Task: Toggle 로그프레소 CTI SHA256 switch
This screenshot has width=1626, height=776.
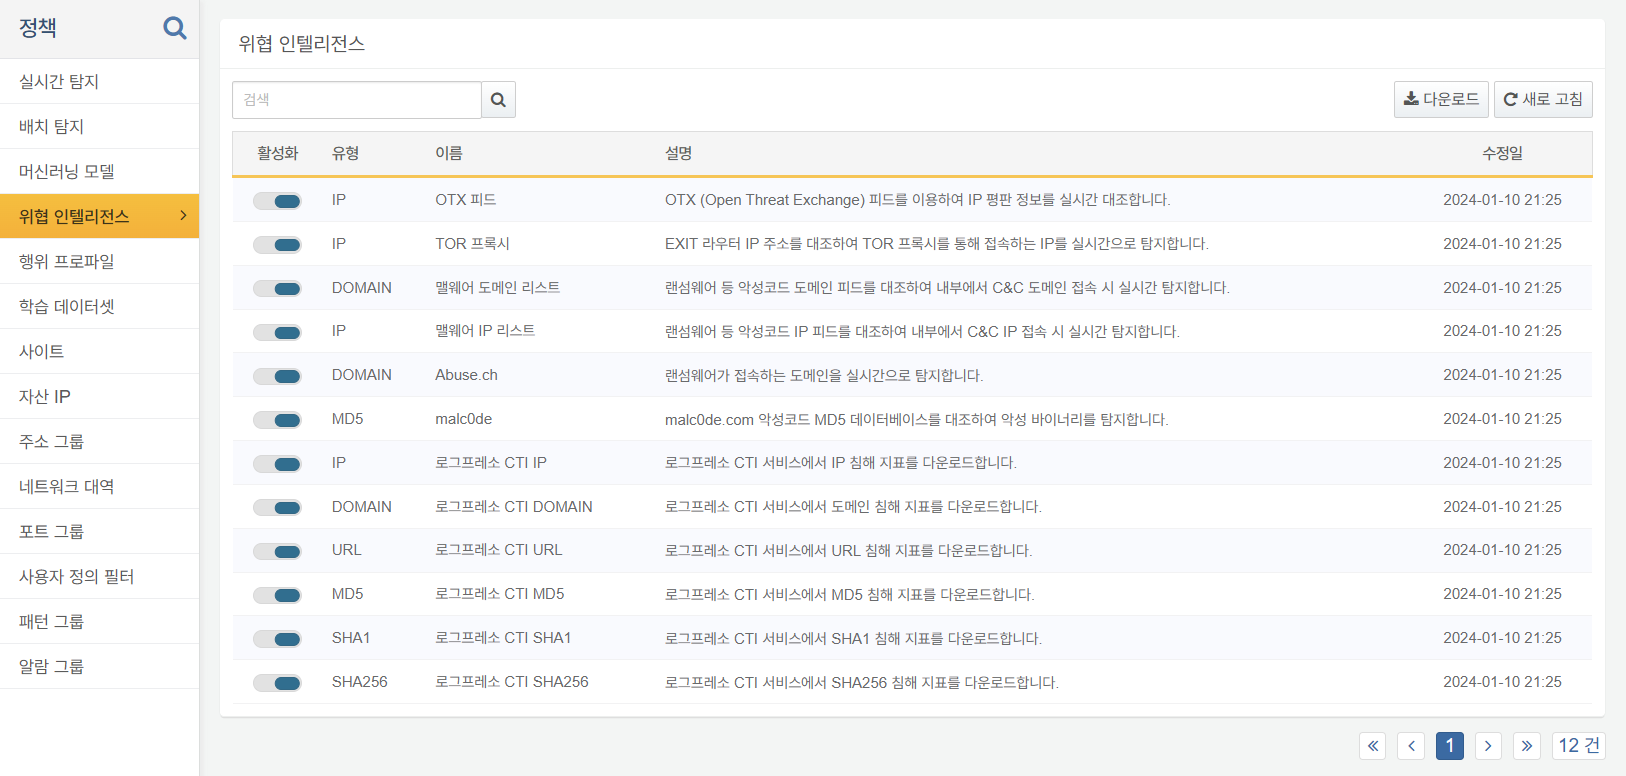Action: (x=277, y=683)
